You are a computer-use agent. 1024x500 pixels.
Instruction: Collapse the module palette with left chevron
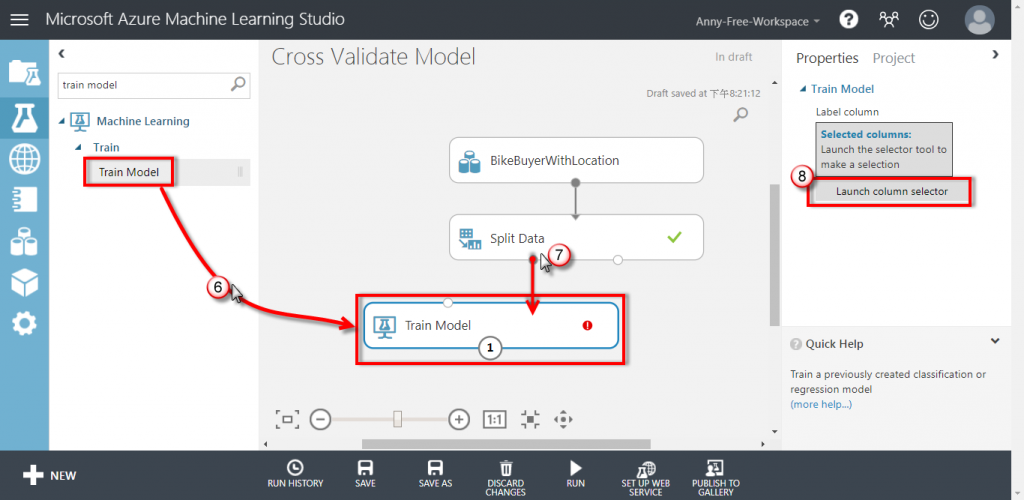coord(62,54)
